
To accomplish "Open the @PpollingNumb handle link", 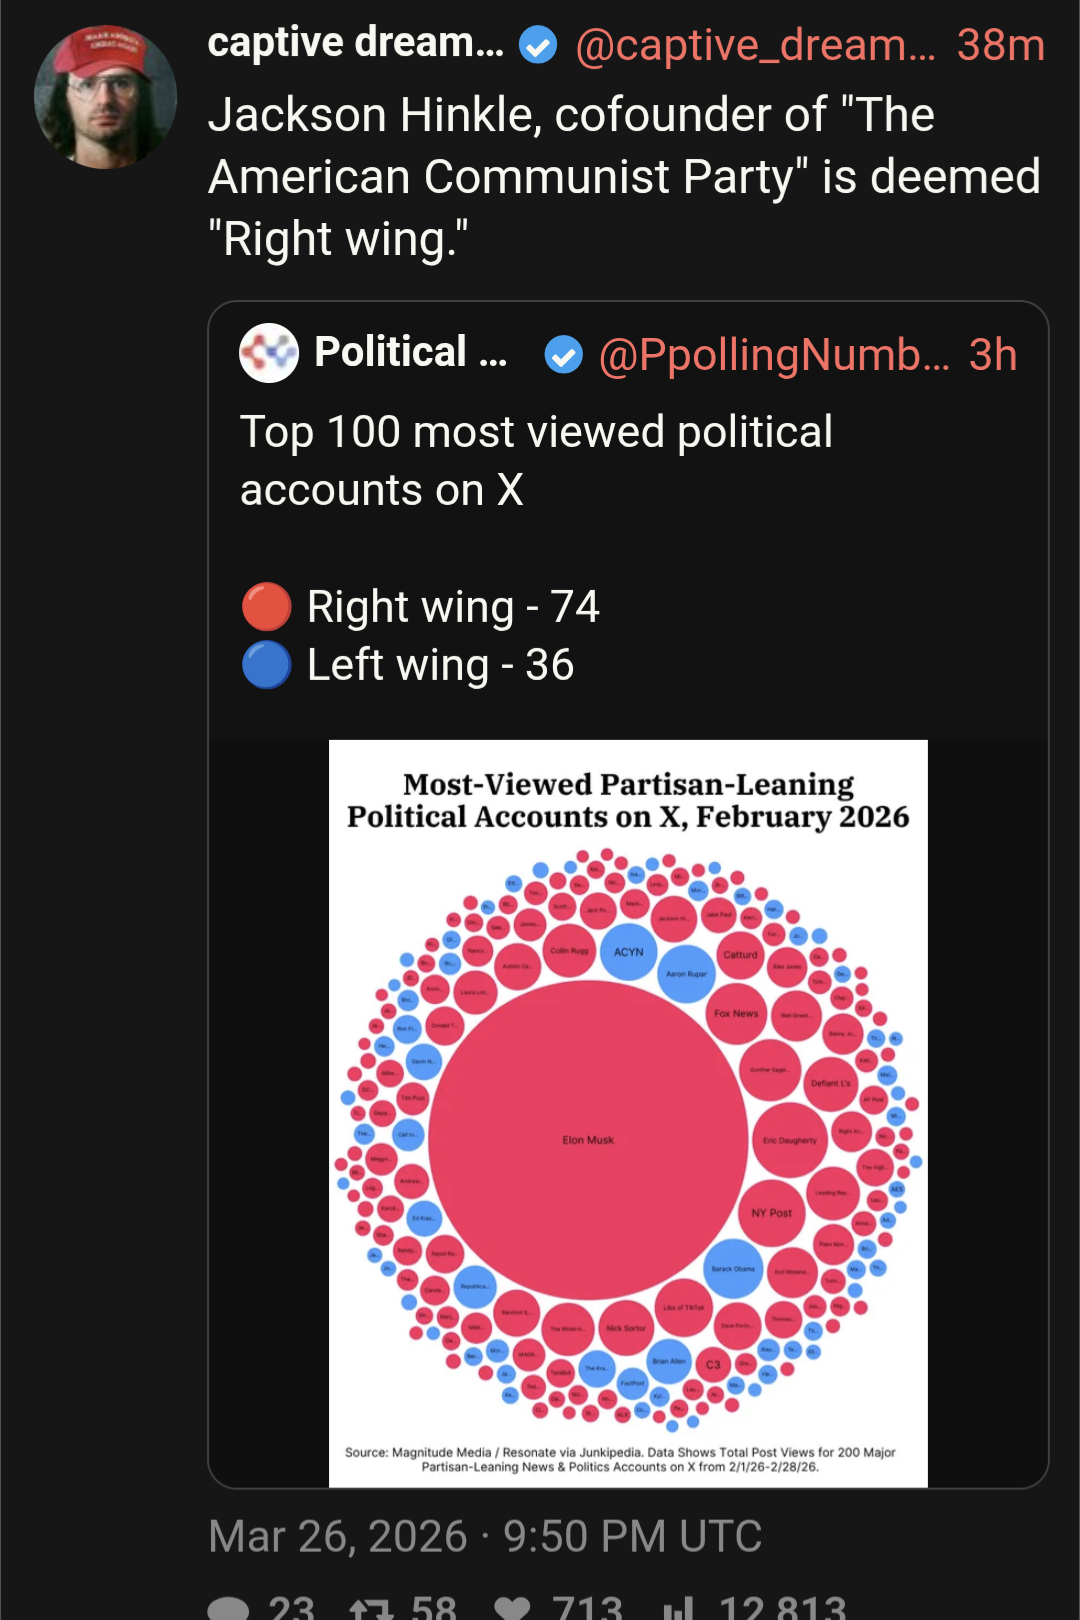I will pos(773,354).
